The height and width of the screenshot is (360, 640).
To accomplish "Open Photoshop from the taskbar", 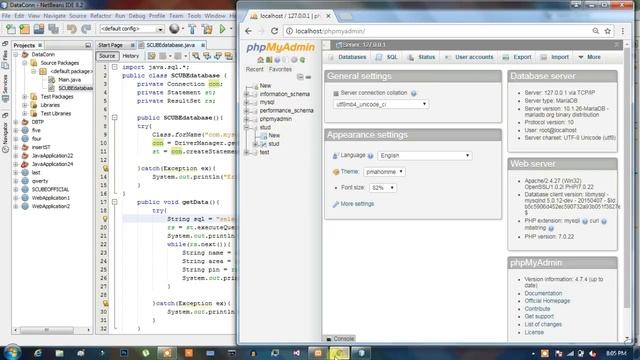I will coord(124,353).
